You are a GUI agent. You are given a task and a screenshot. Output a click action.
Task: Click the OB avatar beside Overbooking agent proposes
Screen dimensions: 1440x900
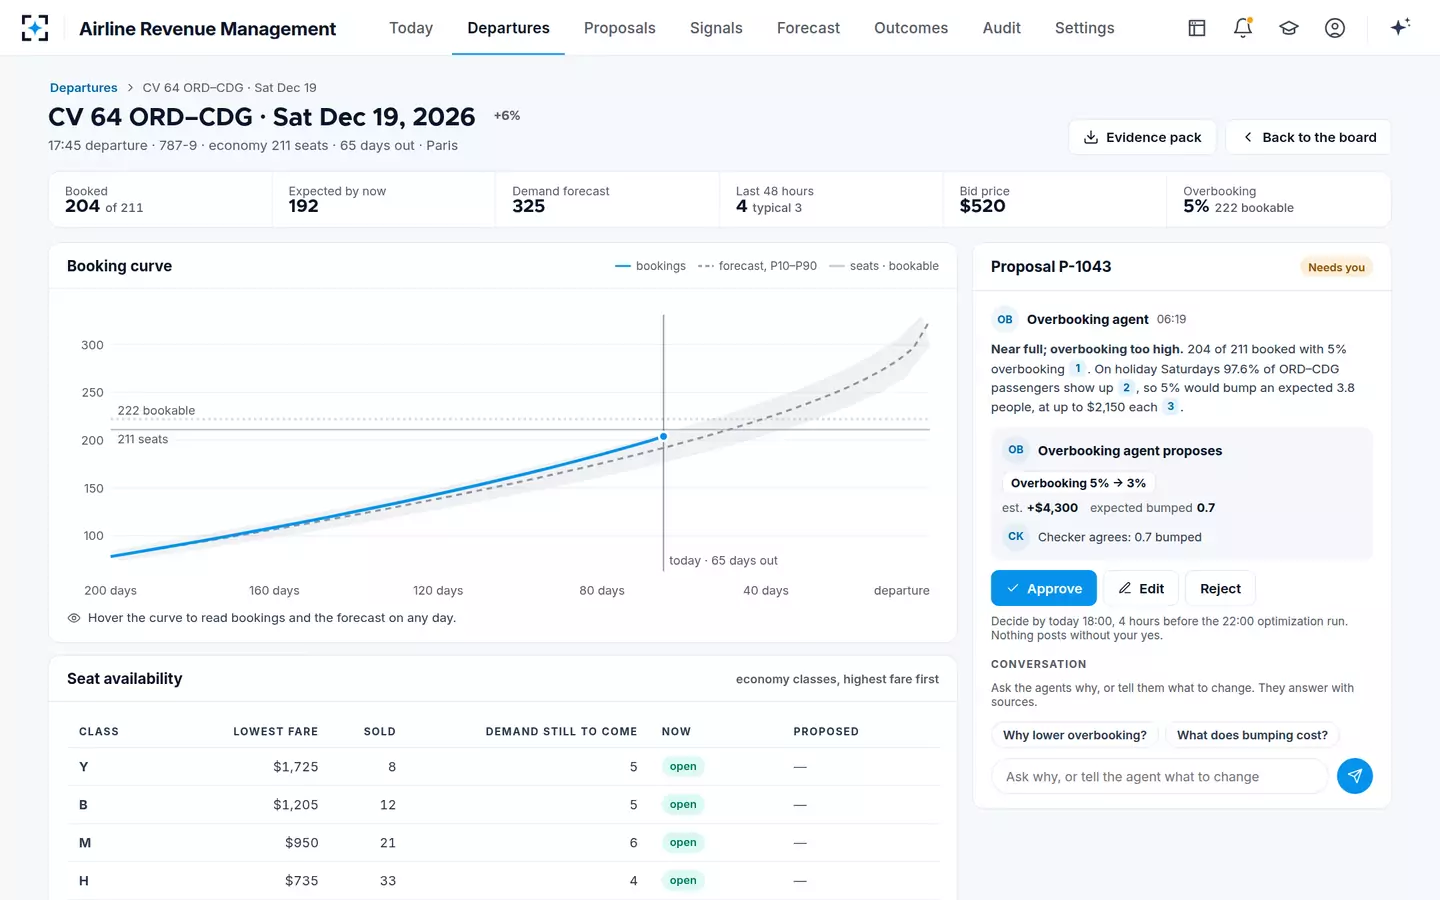[1016, 450]
